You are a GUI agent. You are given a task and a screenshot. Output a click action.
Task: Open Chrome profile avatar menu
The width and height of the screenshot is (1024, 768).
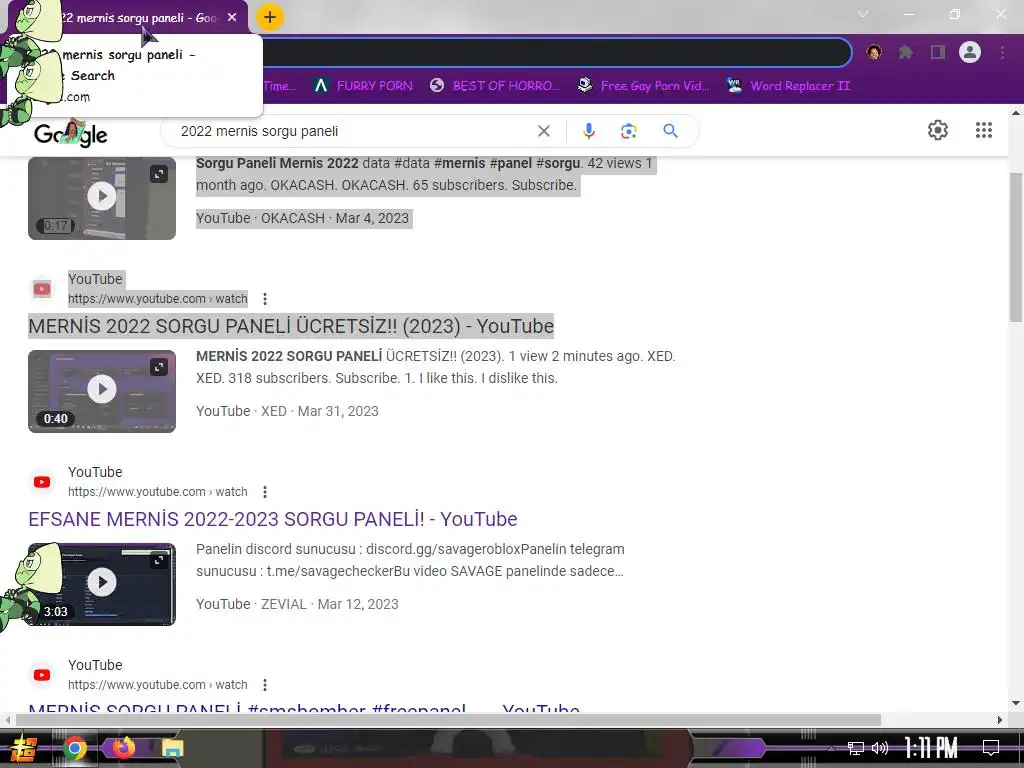tap(970, 52)
